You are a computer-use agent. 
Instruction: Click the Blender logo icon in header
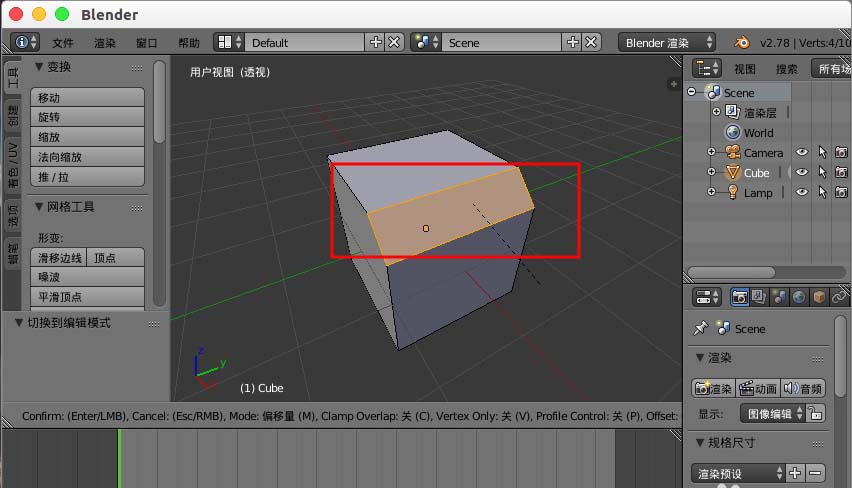[742, 42]
